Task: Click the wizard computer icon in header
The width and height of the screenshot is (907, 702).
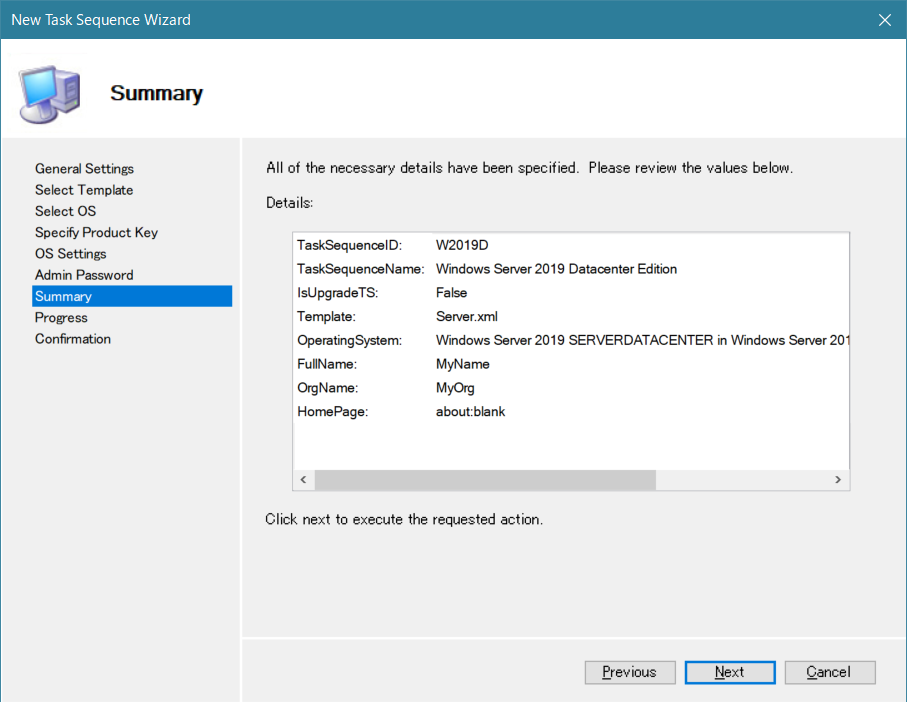Action: [49, 94]
